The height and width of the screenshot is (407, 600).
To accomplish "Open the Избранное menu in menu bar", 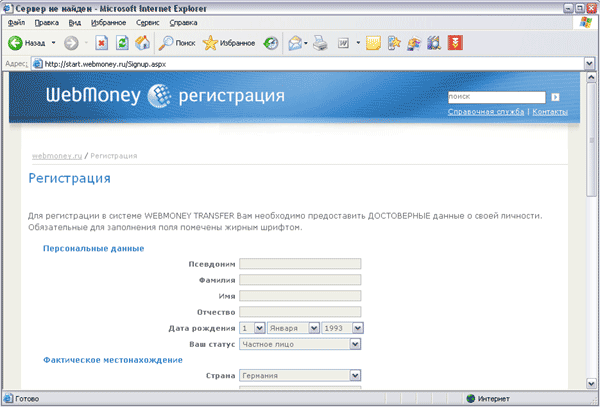I will coord(108,23).
